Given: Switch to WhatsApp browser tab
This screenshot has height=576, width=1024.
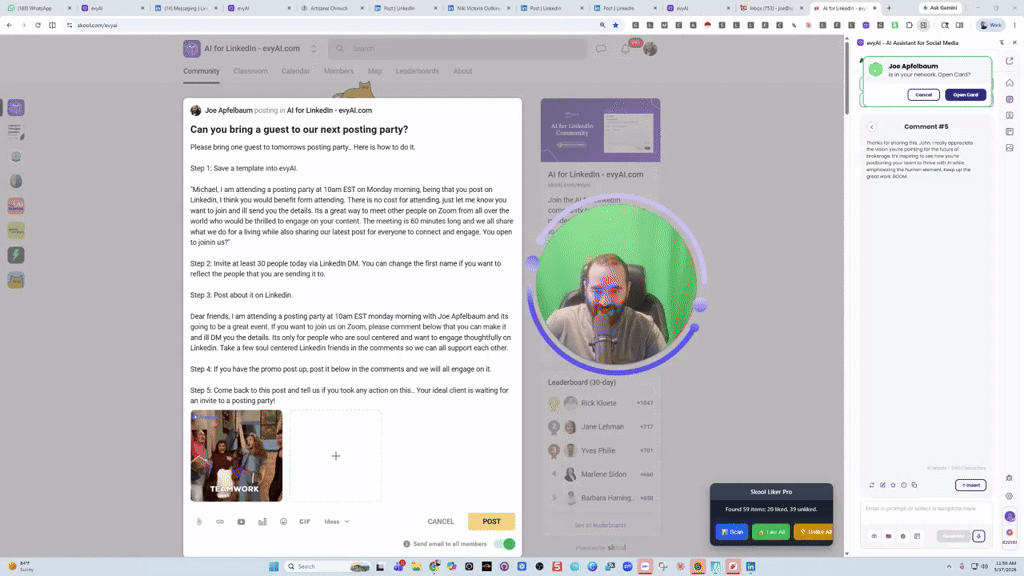Looking at the screenshot, I should (38, 8).
